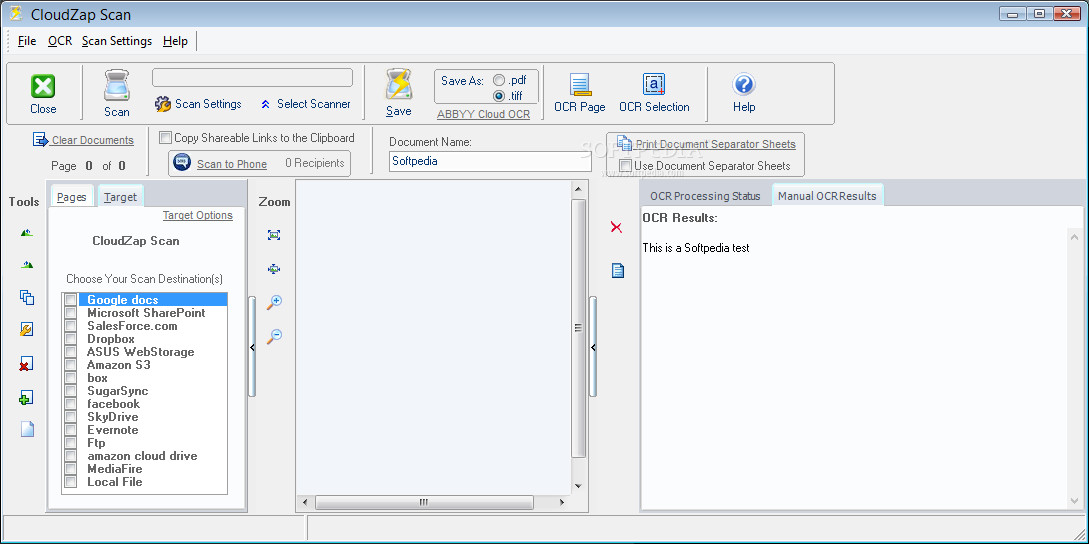Zoom in with the magnifier plus icon

pyautogui.click(x=274, y=302)
